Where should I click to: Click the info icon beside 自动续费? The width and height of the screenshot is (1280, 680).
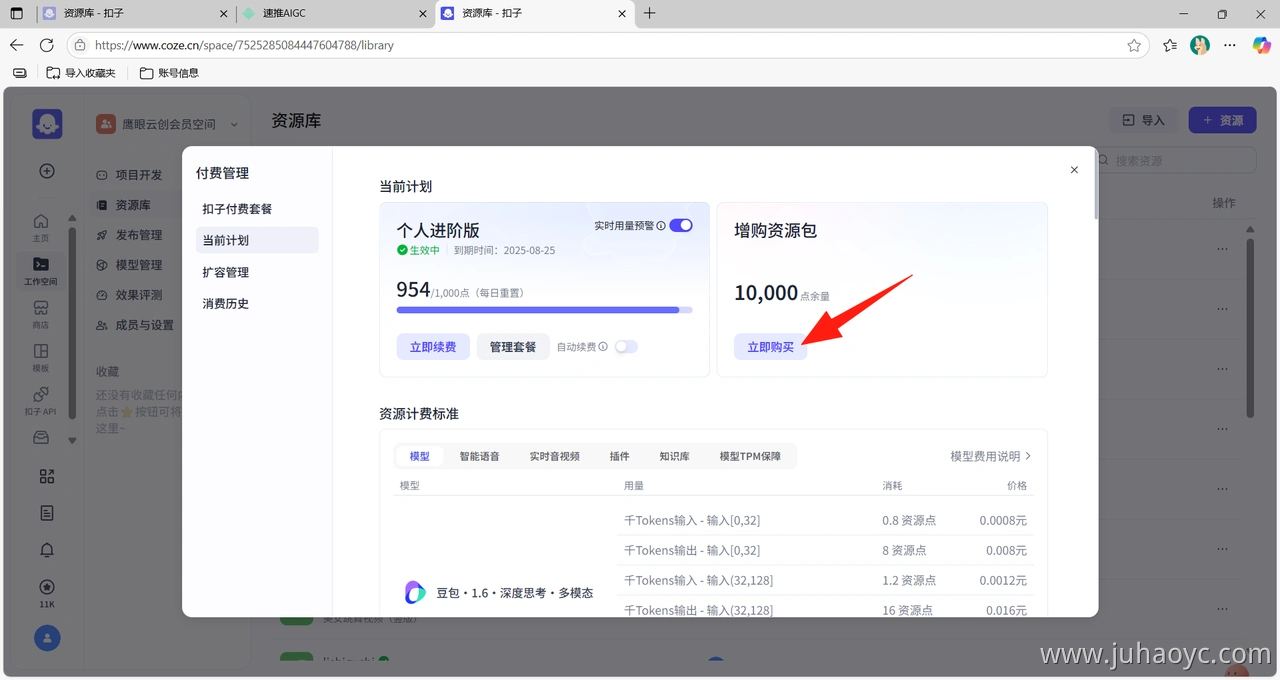(603, 347)
